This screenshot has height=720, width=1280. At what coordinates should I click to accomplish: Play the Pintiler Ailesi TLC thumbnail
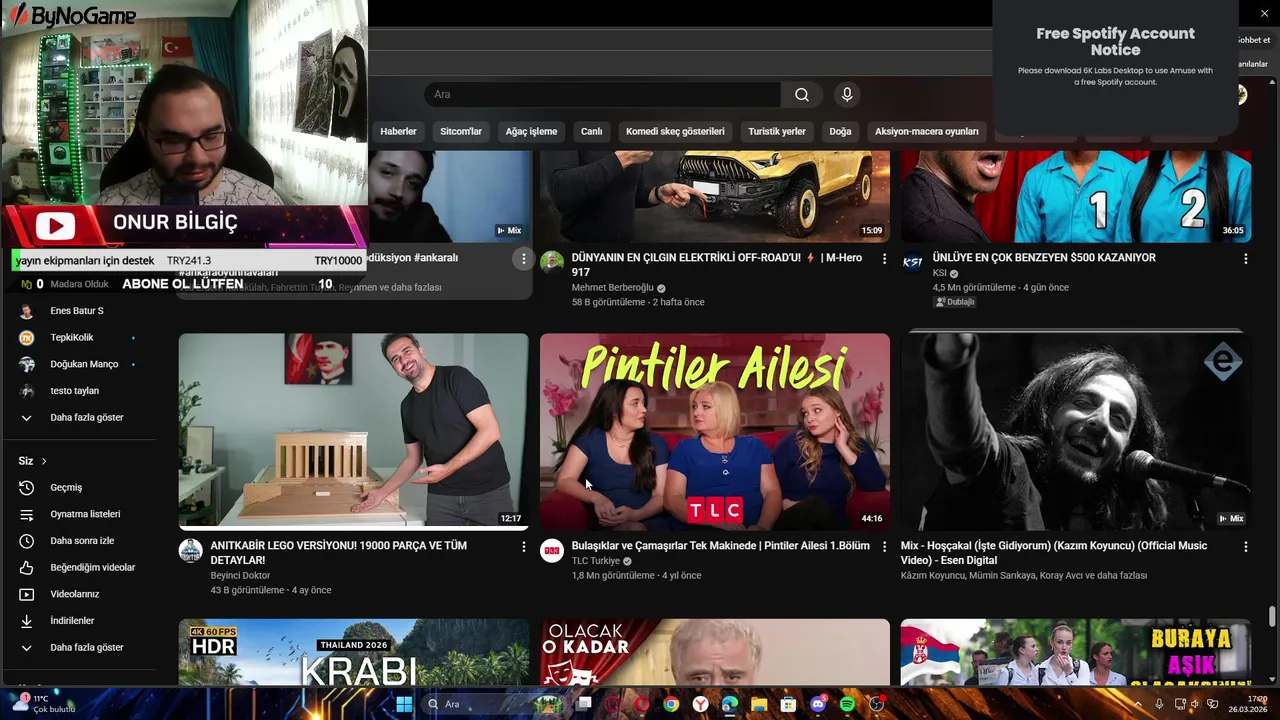pyautogui.click(x=715, y=431)
